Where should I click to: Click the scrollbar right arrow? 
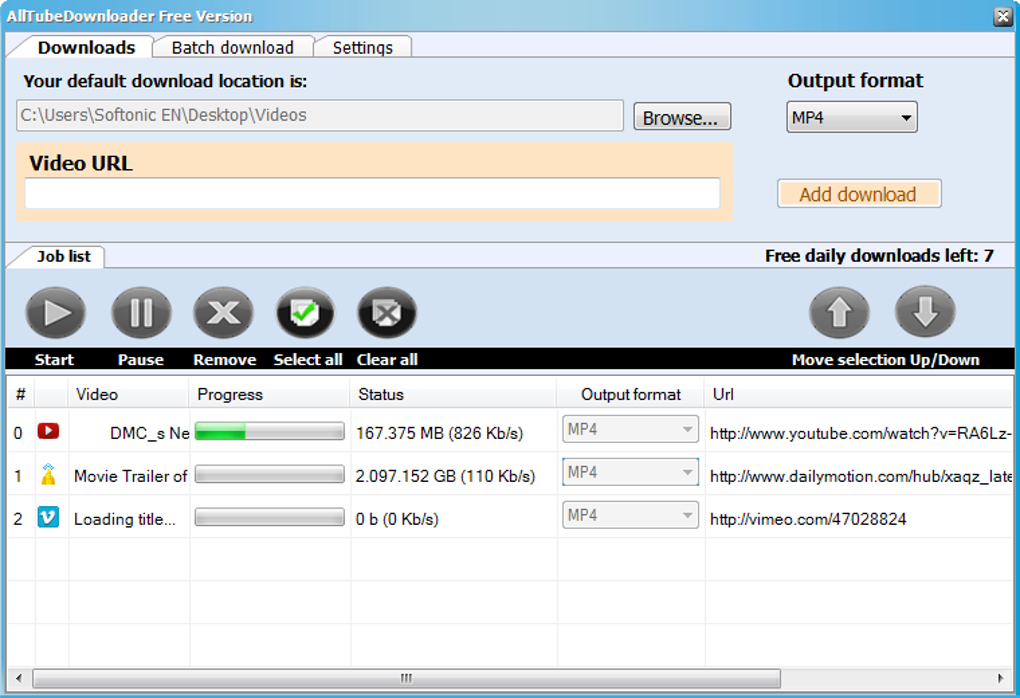click(1000, 678)
